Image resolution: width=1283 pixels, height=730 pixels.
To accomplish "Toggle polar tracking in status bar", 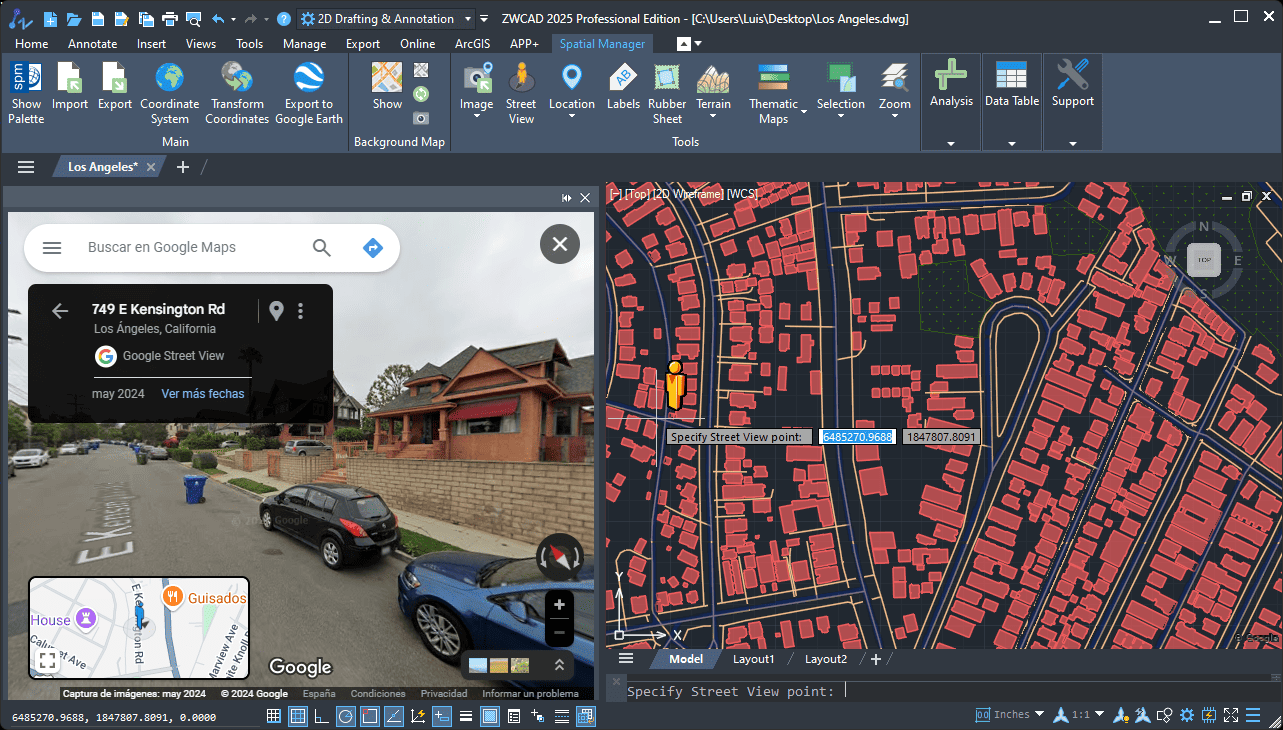I will point(346,715).
